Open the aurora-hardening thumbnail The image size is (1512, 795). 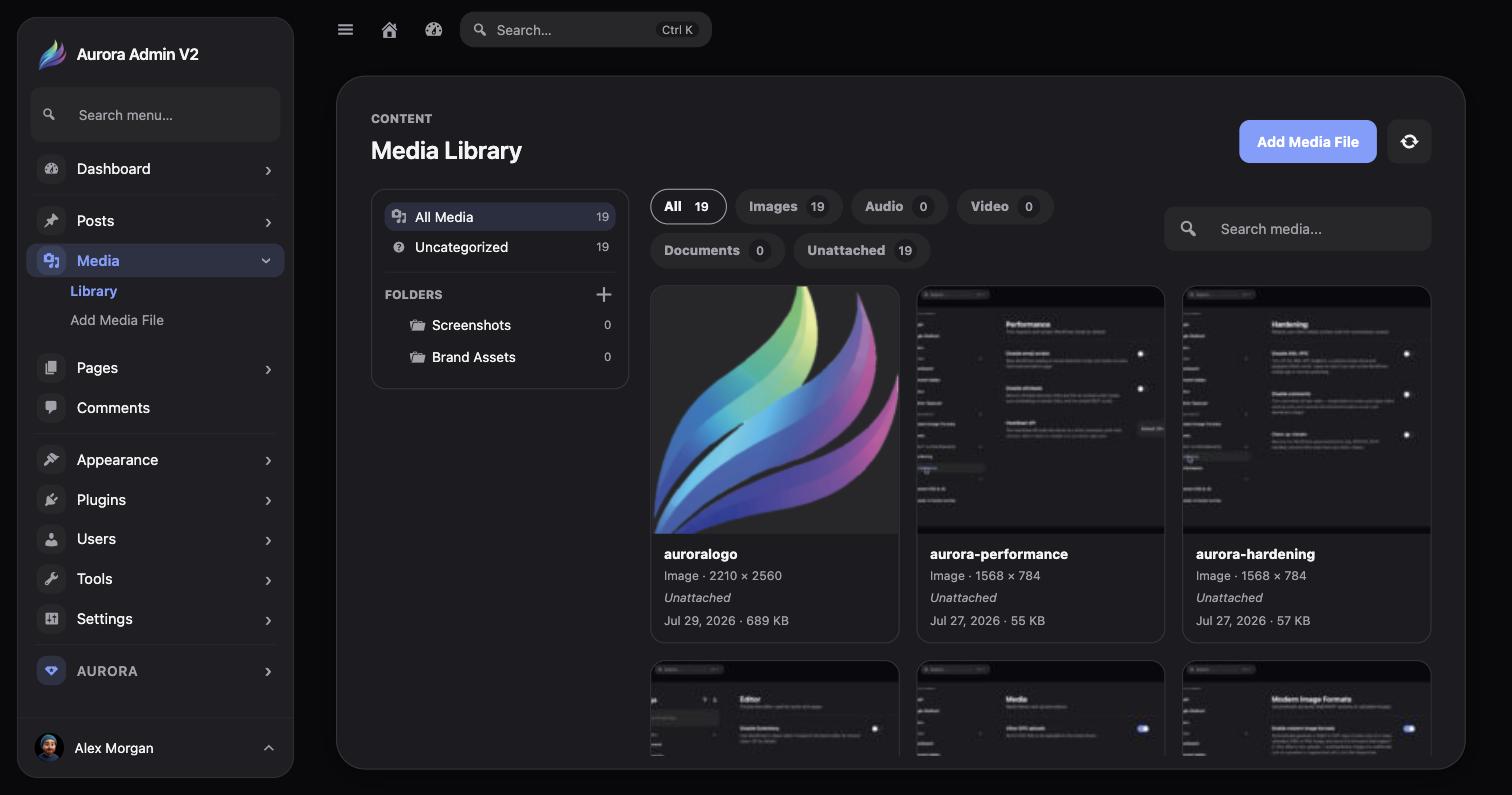pyautogui.click(x=1307, y=410)
